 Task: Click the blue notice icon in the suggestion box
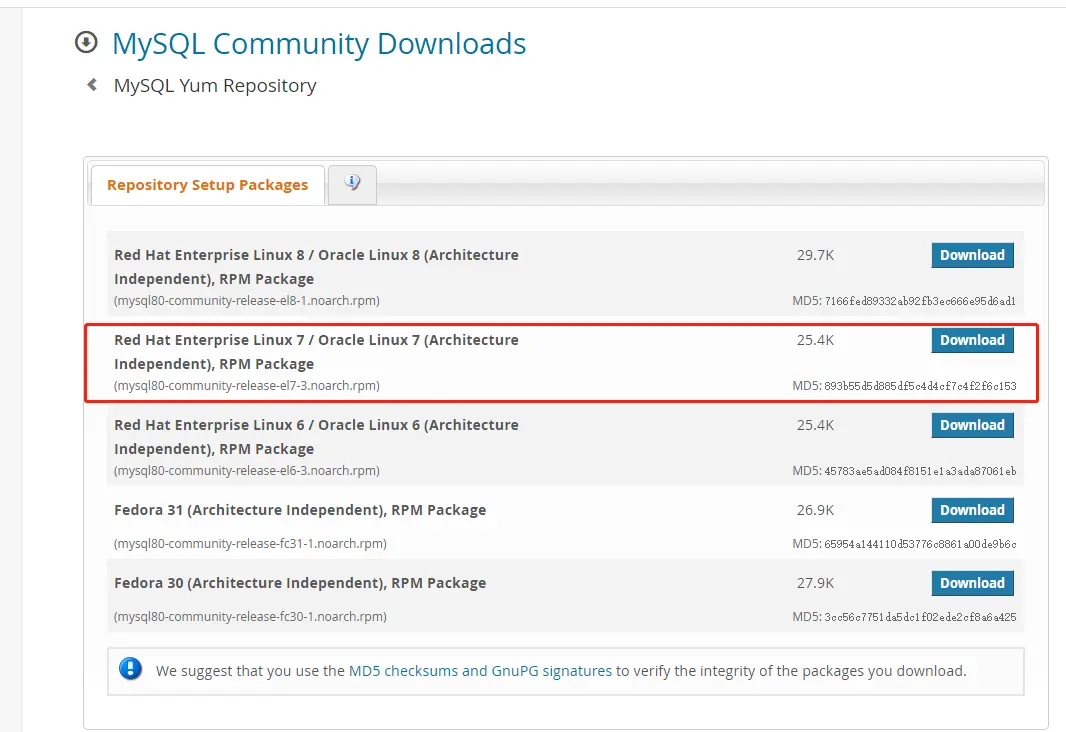point(131,670)
